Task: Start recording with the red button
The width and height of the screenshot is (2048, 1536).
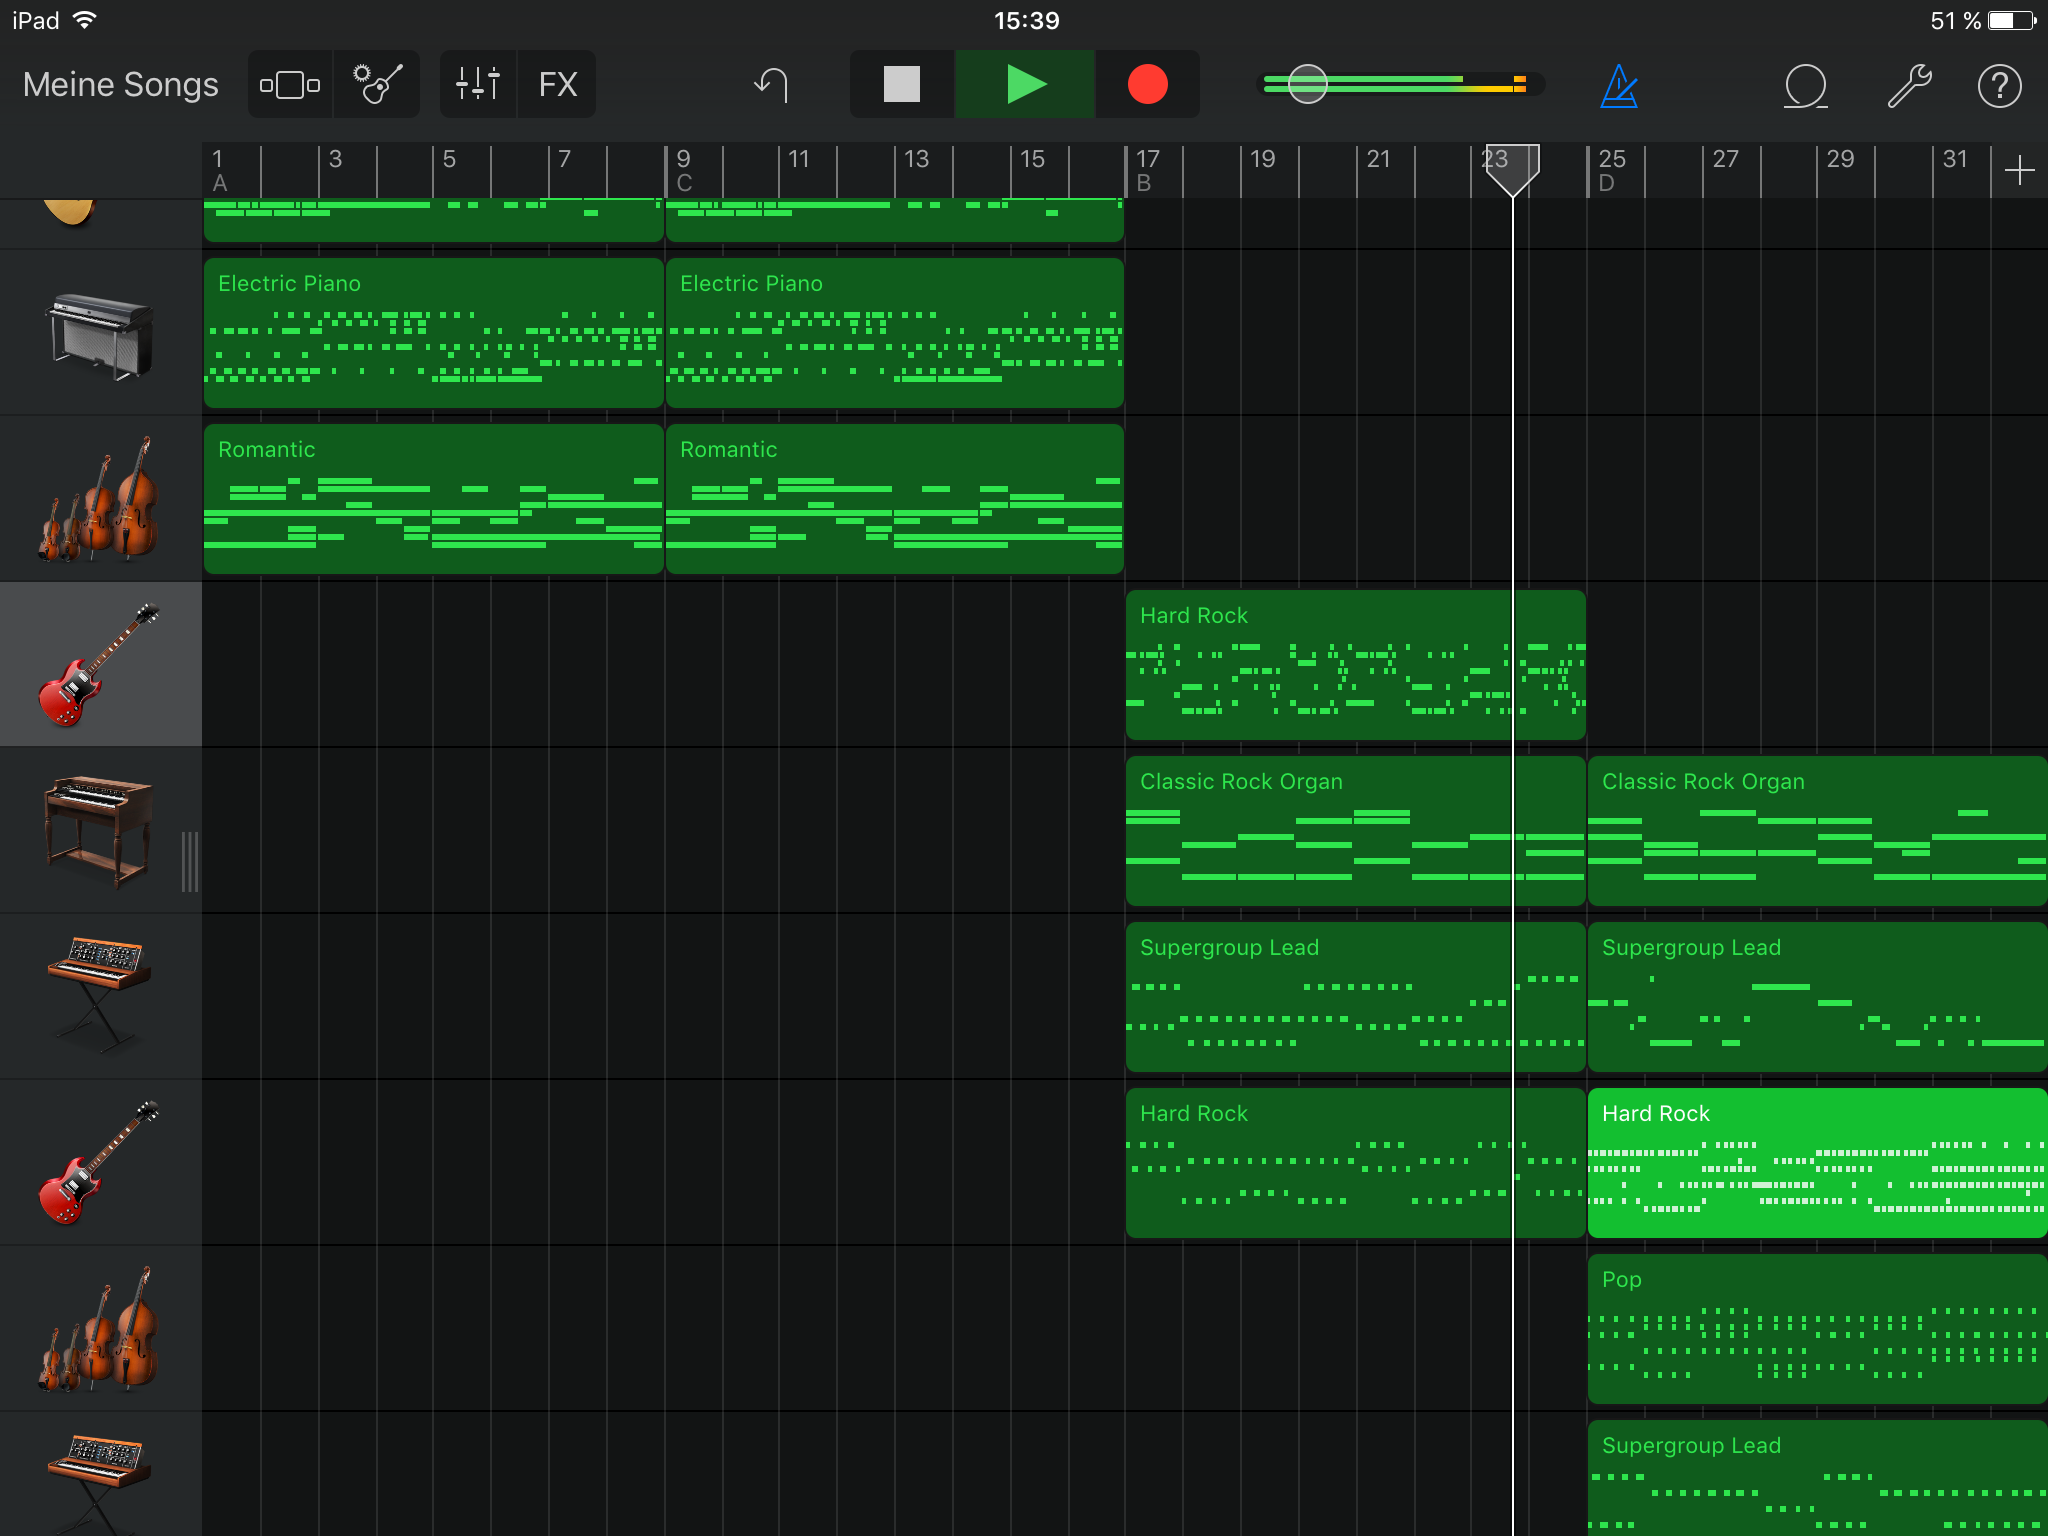Action: [x=1147, y=85]
